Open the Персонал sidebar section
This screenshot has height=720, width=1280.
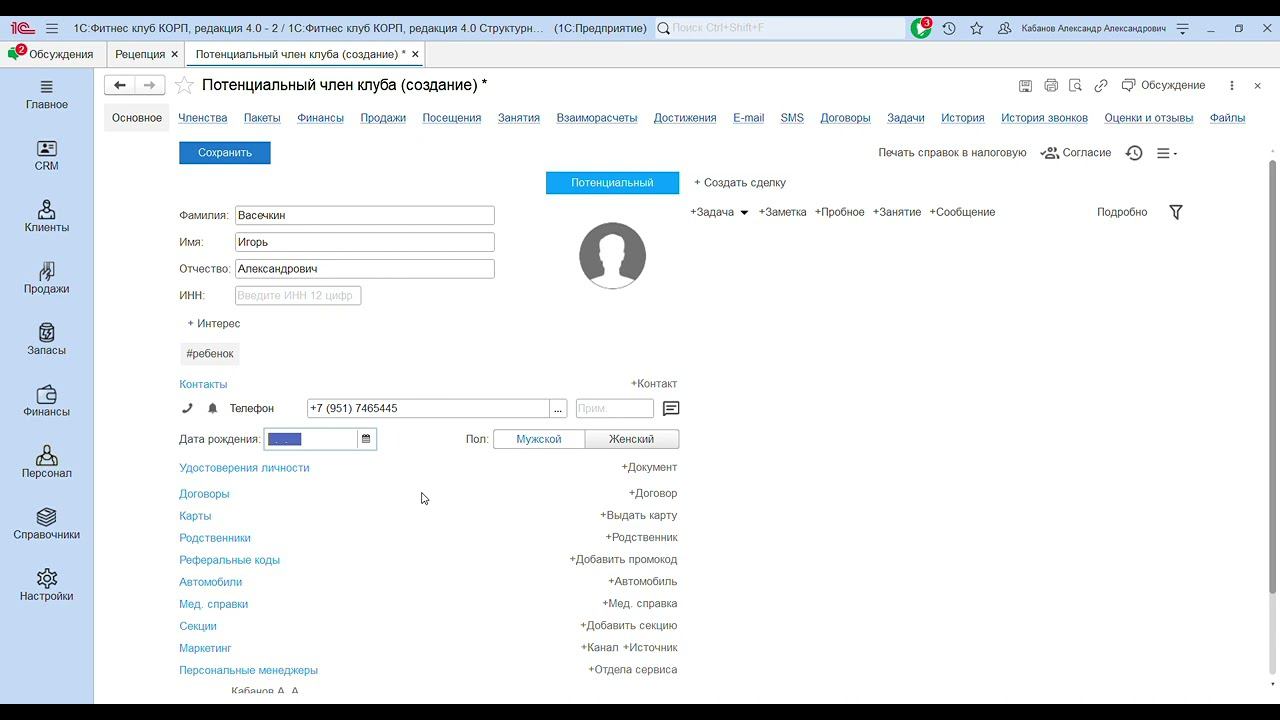click(47, 463)
